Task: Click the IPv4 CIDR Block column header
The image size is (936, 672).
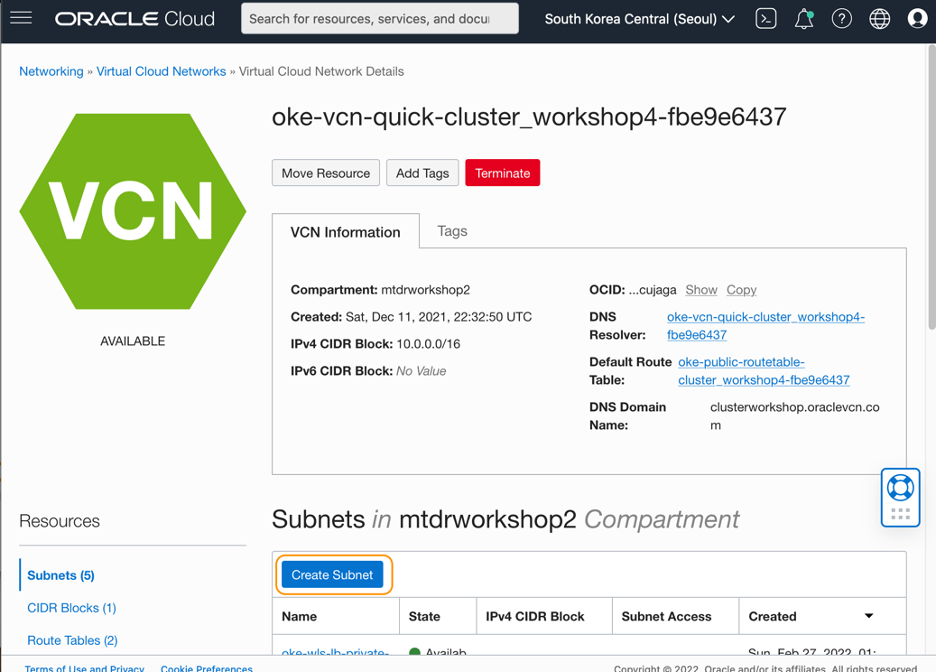Action: tap(544, 616)
